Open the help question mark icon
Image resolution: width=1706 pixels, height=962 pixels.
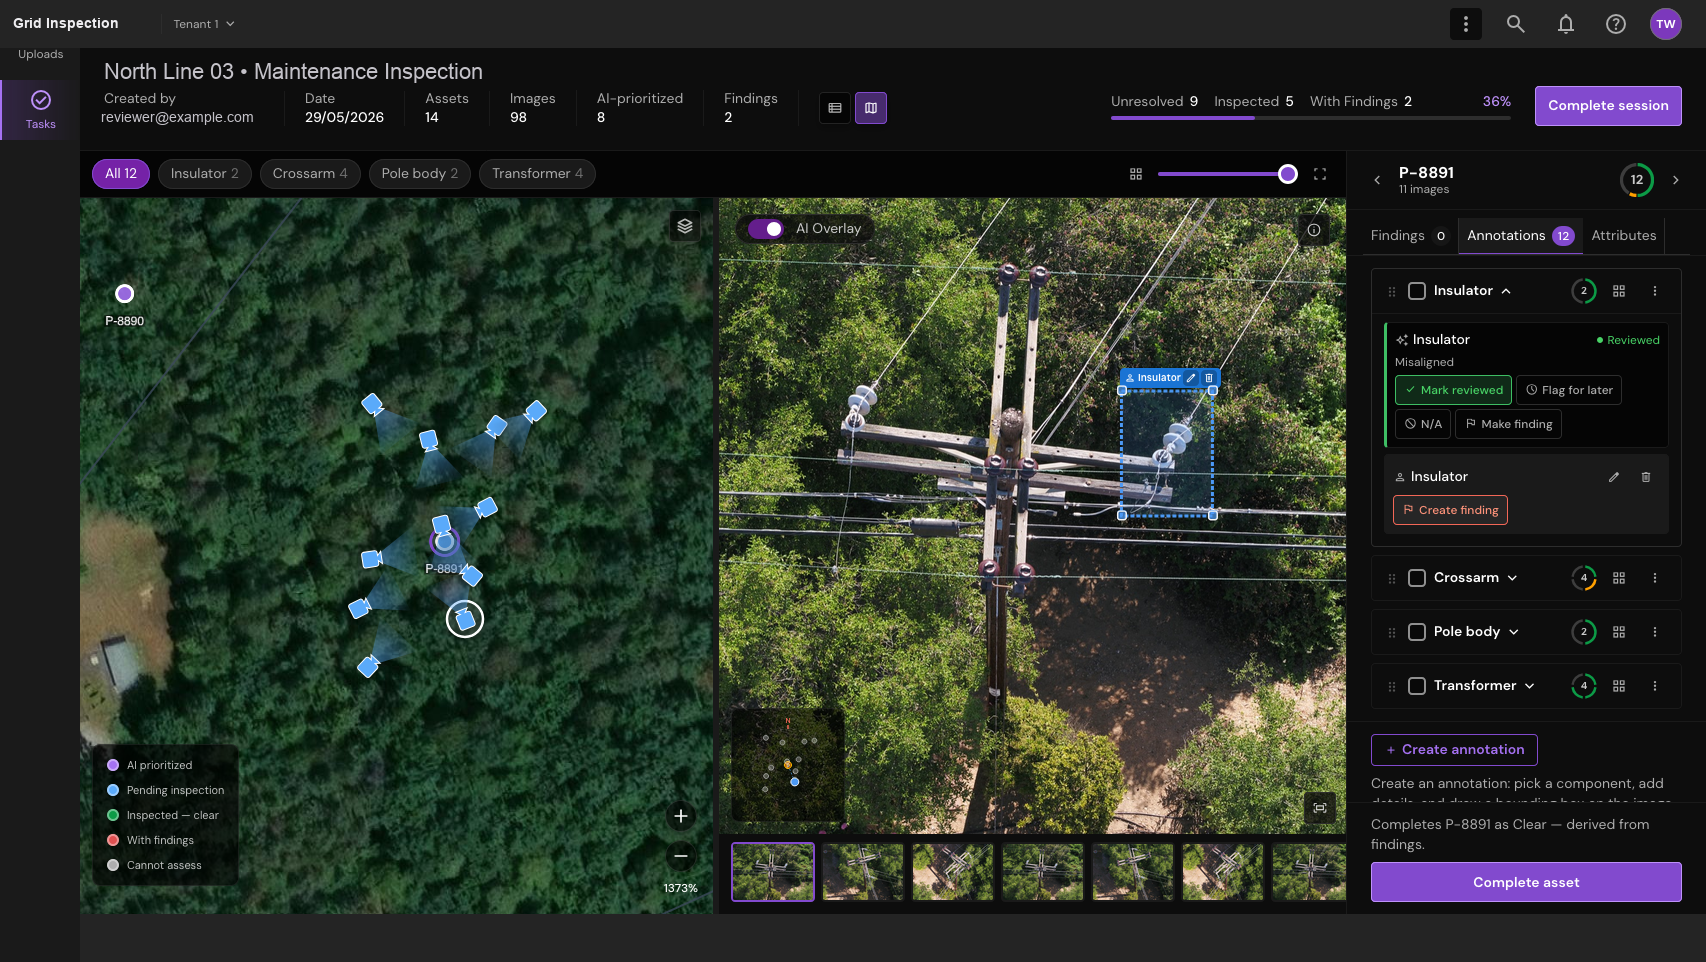1616,24
